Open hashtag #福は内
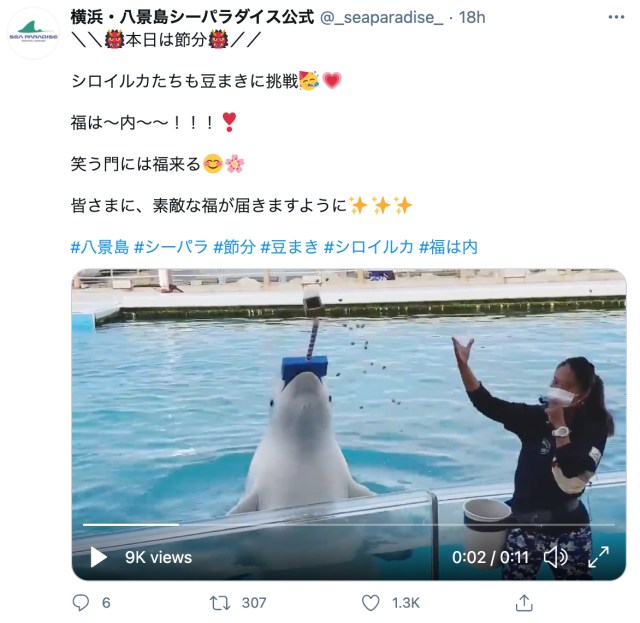 (448, 247)
